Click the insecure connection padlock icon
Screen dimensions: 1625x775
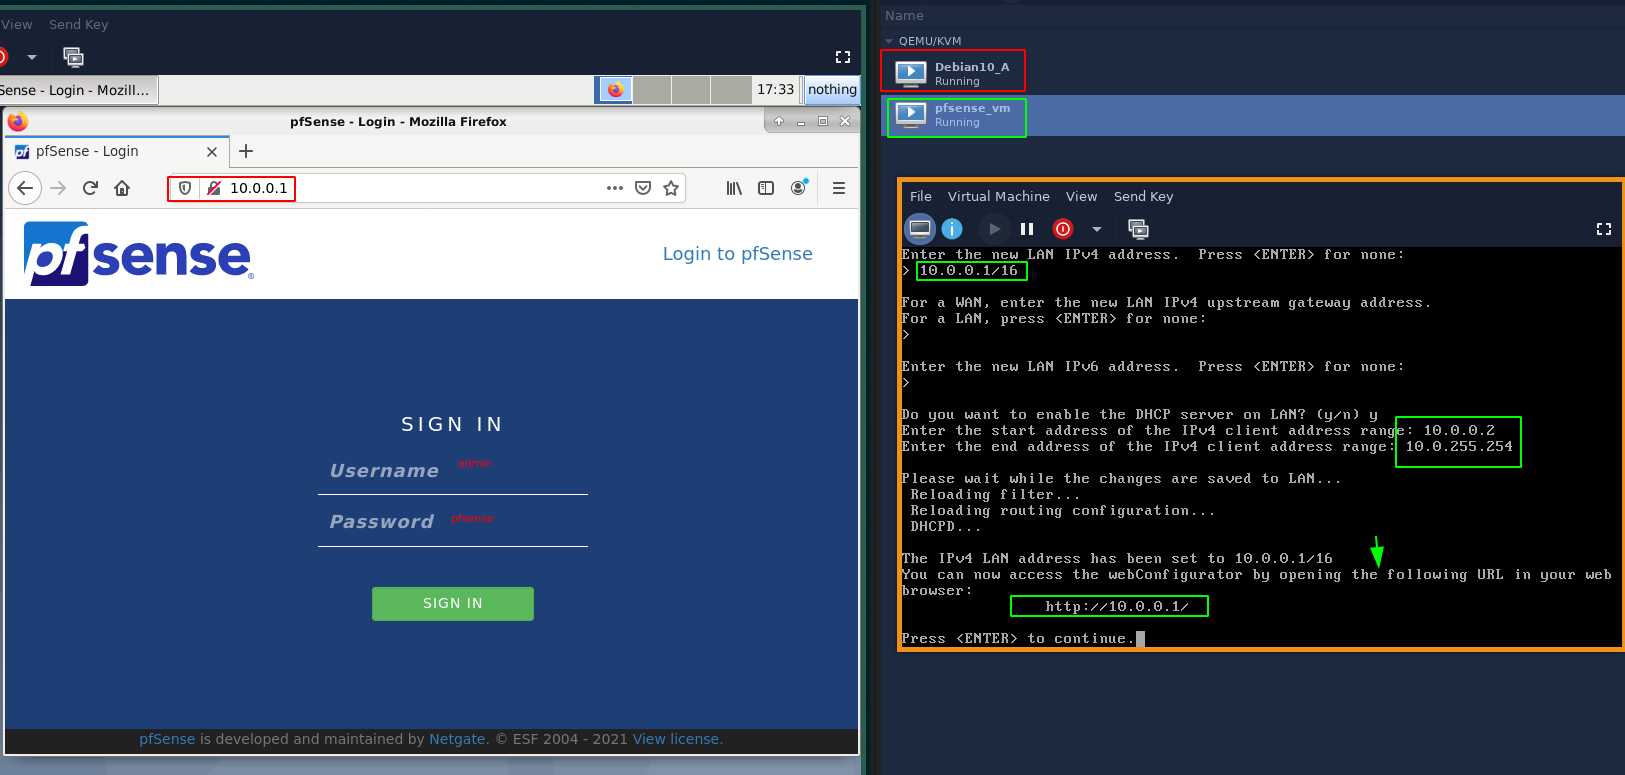pyautogui.click(x=213, y=188)
